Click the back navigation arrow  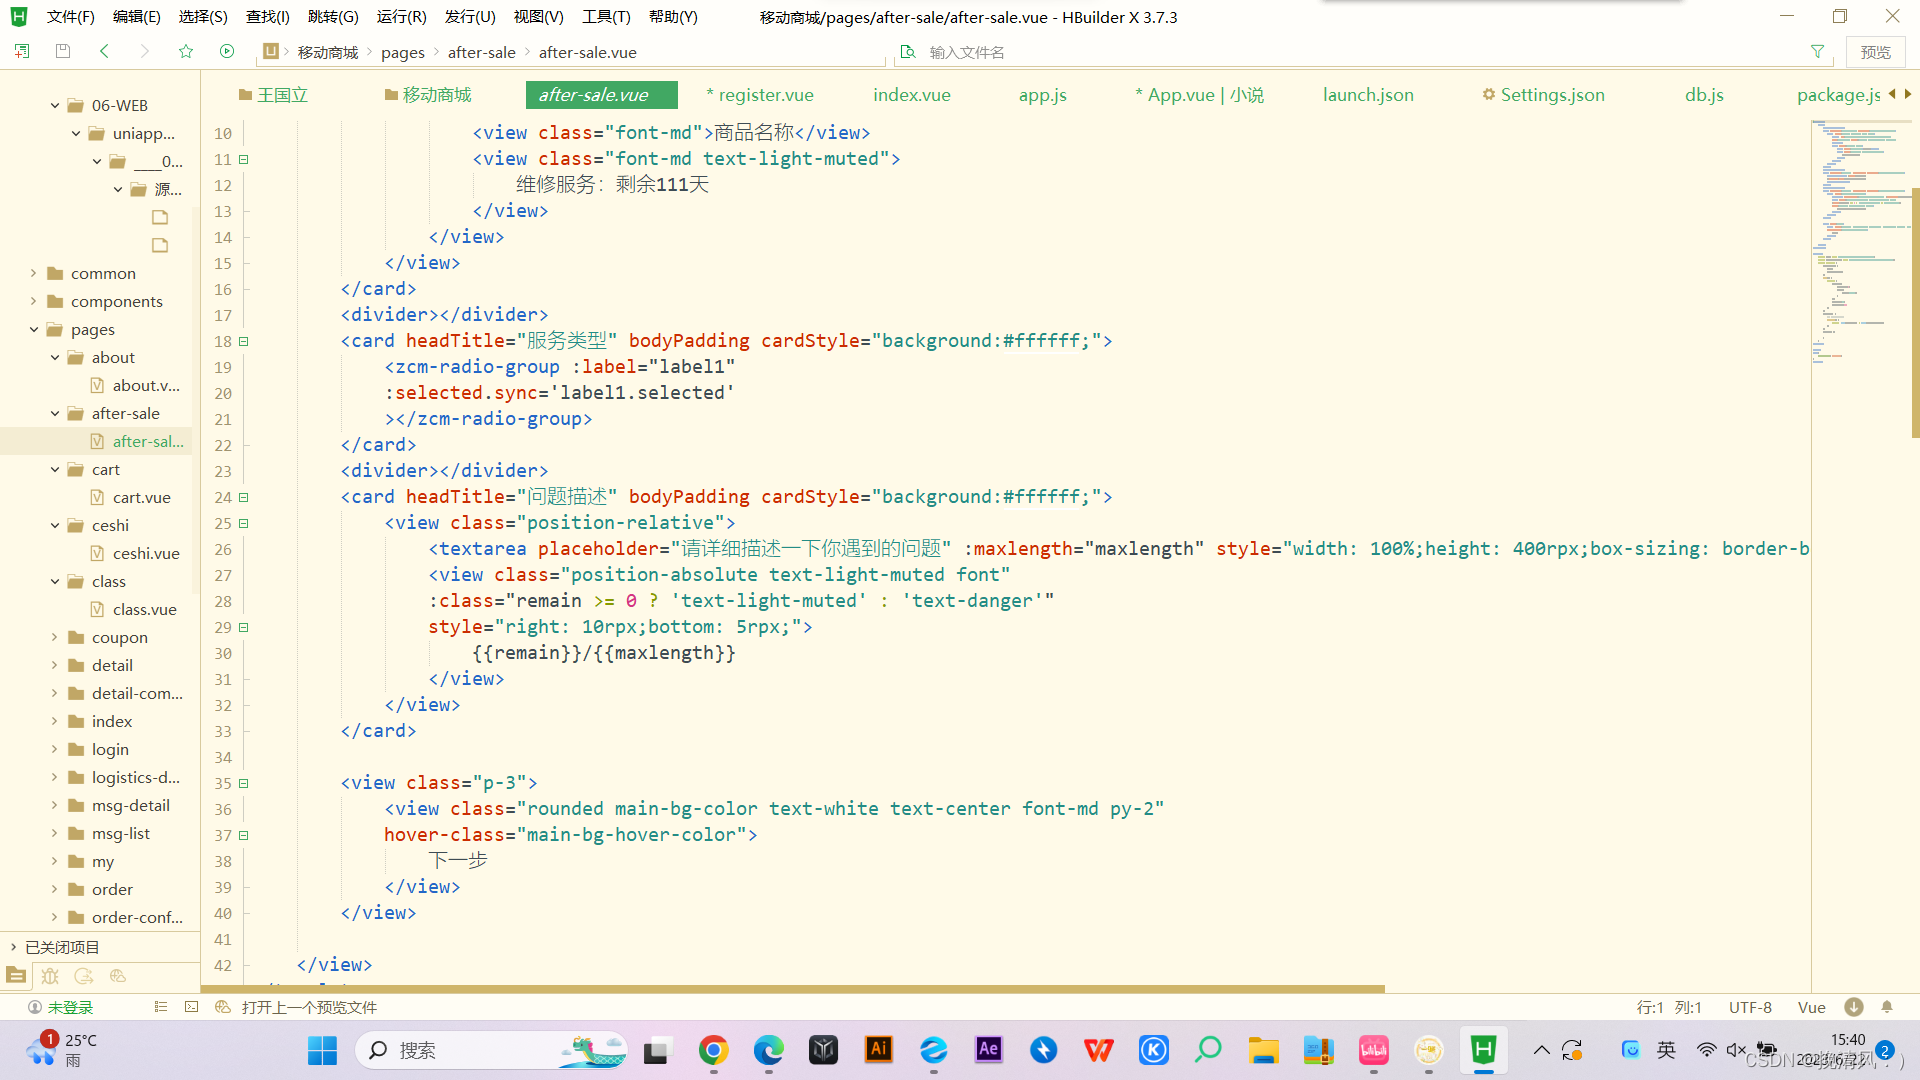(104, 51)
